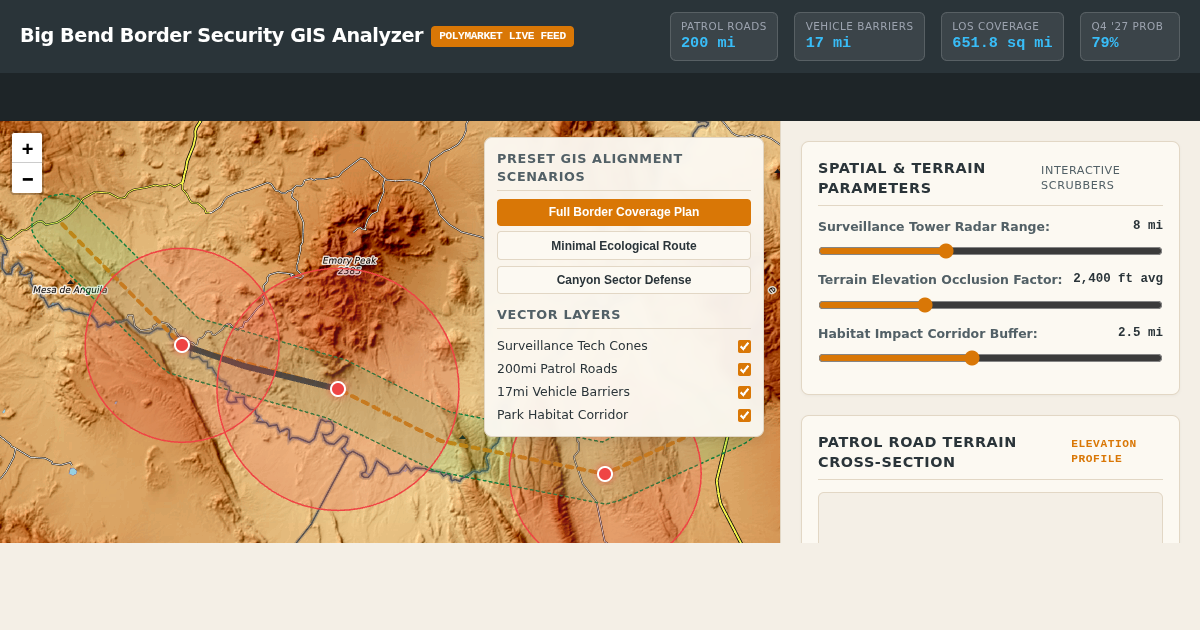
Task: Click the Big Bend Border Security GIS Analyzer title
Action: click(x=222, y=36)
